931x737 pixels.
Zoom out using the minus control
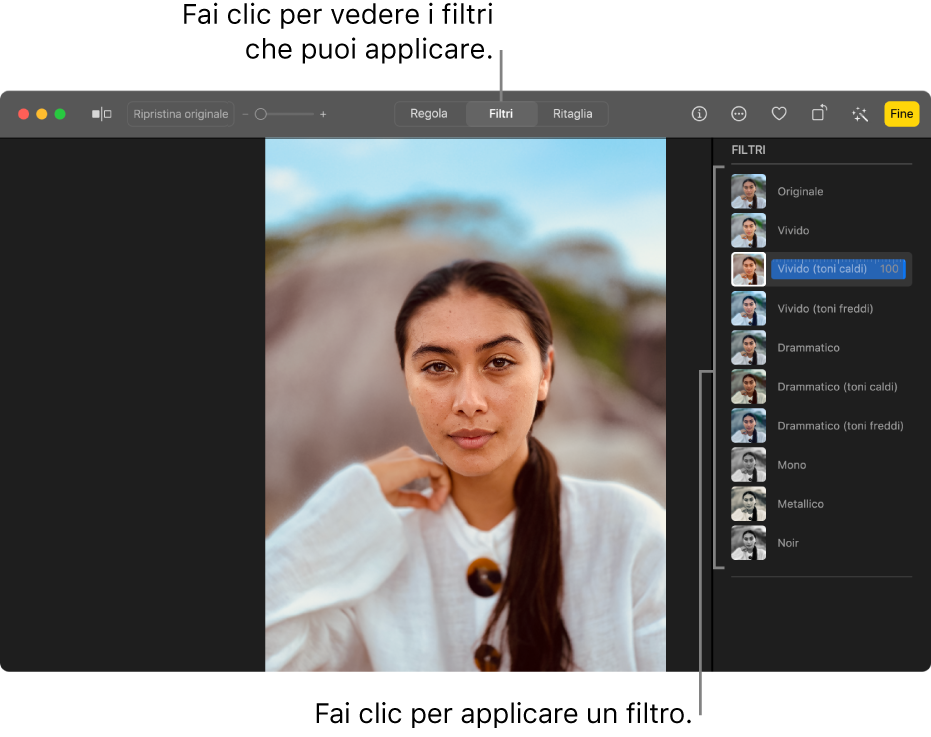point(244,114)
